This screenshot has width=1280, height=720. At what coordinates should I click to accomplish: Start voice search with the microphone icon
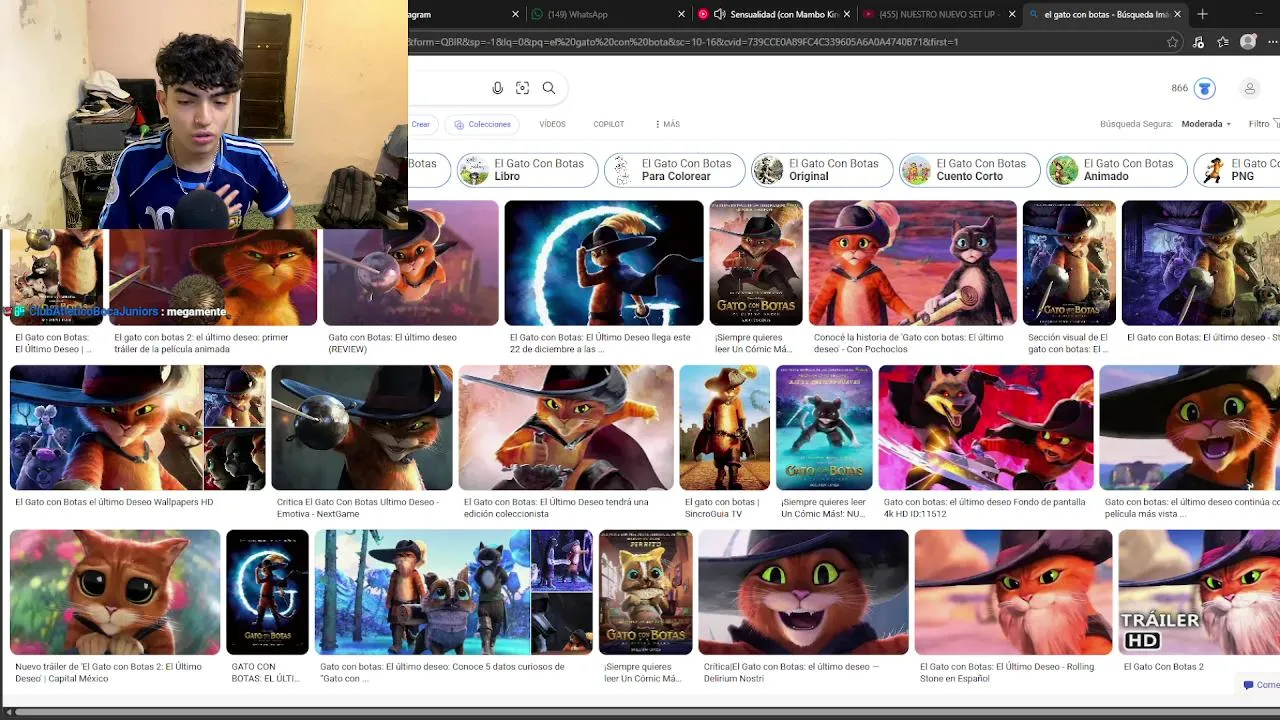coord(497,88)
